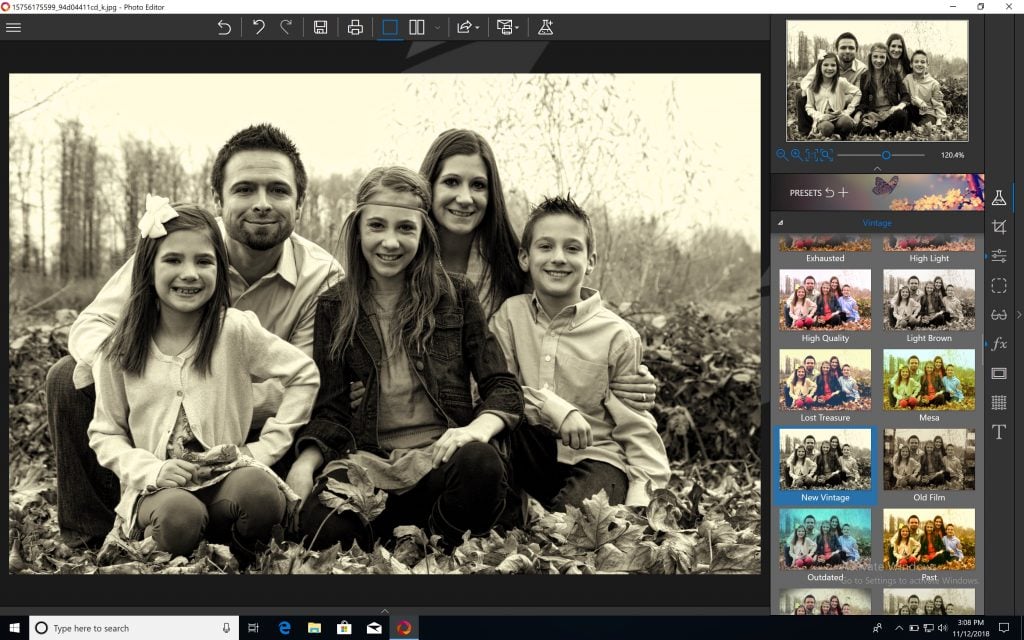This screenshot has width=1024, height=640.
Task: Open the notification action center
Action: tap(1004, 628)
